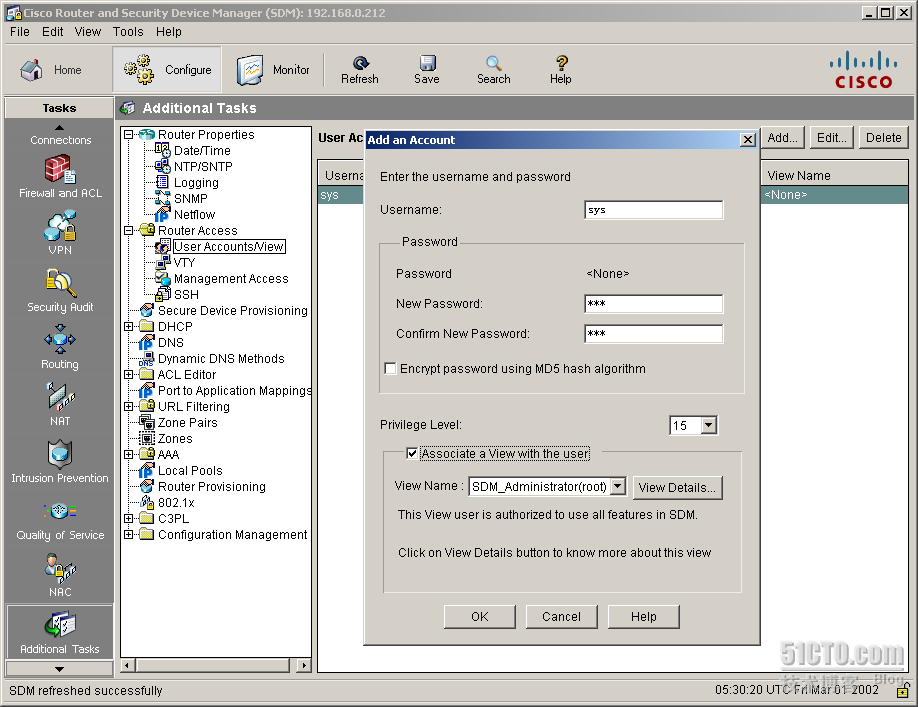The width and height of the screenshot is (918, 707).
Task: Open the Edit menu
Action: (x=52, y=32)
